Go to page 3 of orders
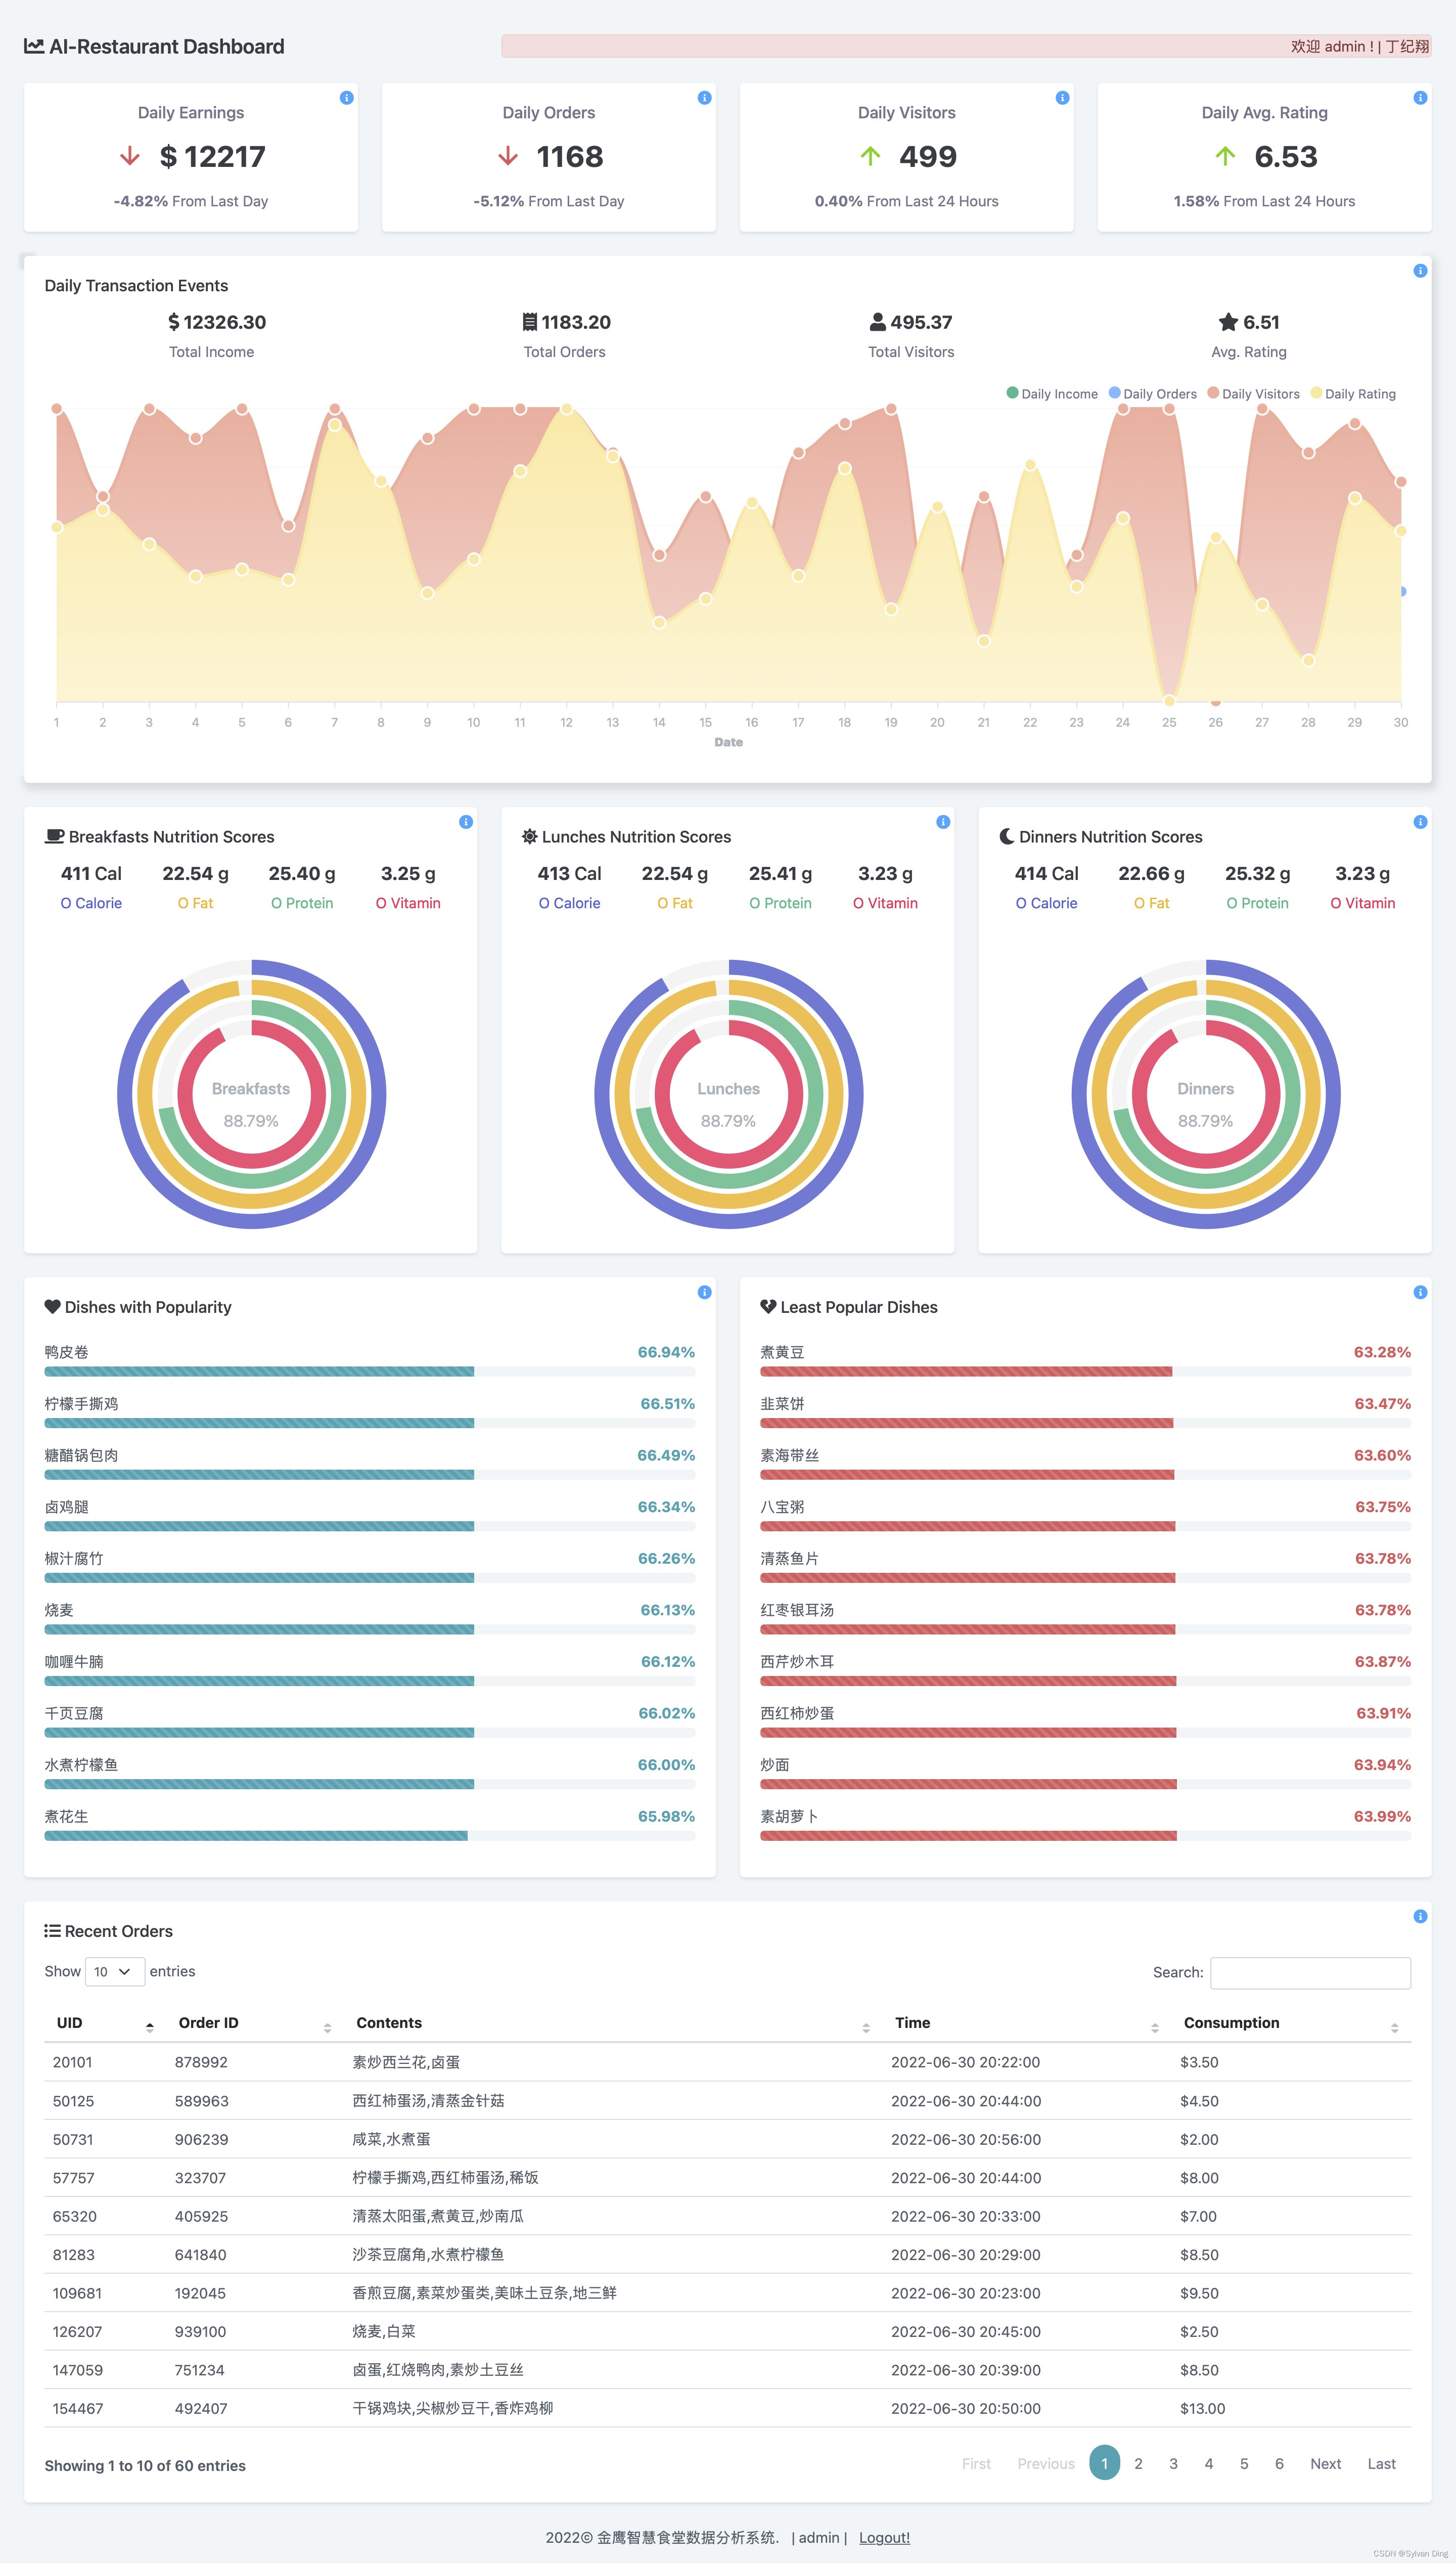This screenshot has width=1456, height=2563. click(x=1173, y=2464)
